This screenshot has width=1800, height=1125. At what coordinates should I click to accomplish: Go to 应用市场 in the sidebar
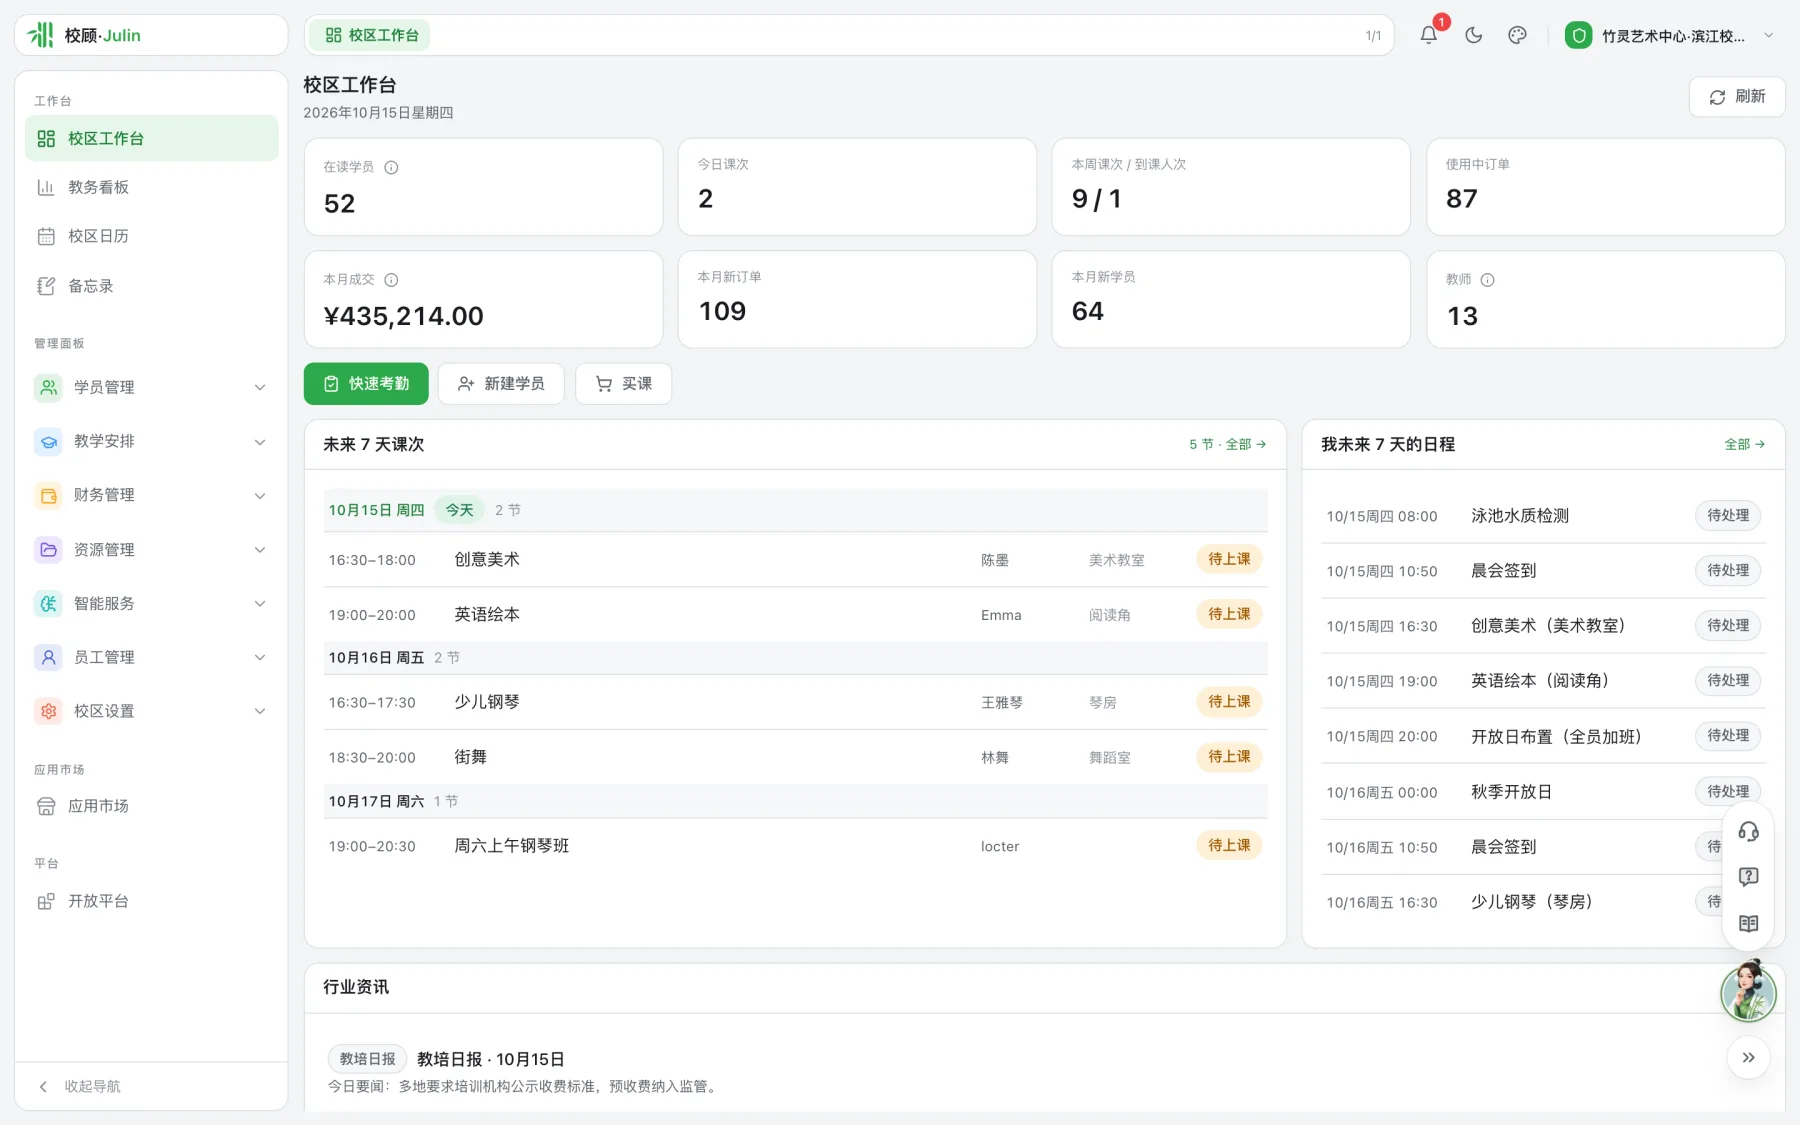(152, 806)
